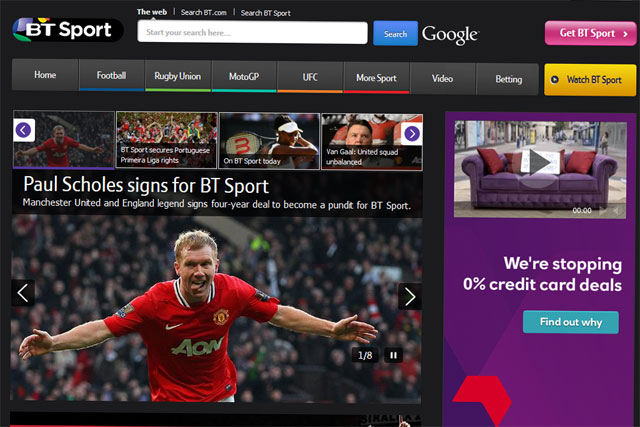Select Search BT Sport option
Viewport: 640px width, 427px height.
click(265, 13)
